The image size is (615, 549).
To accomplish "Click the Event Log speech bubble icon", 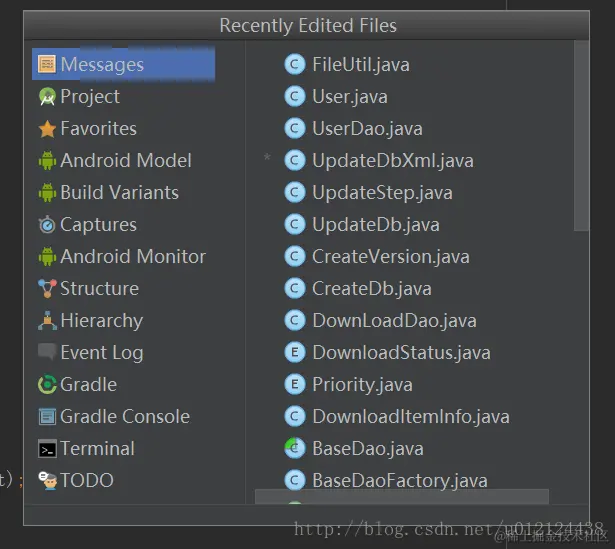I will point(47,352).
